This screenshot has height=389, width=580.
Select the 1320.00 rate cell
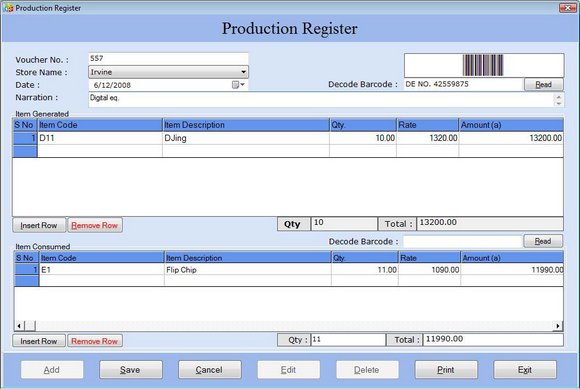(428, 138)
